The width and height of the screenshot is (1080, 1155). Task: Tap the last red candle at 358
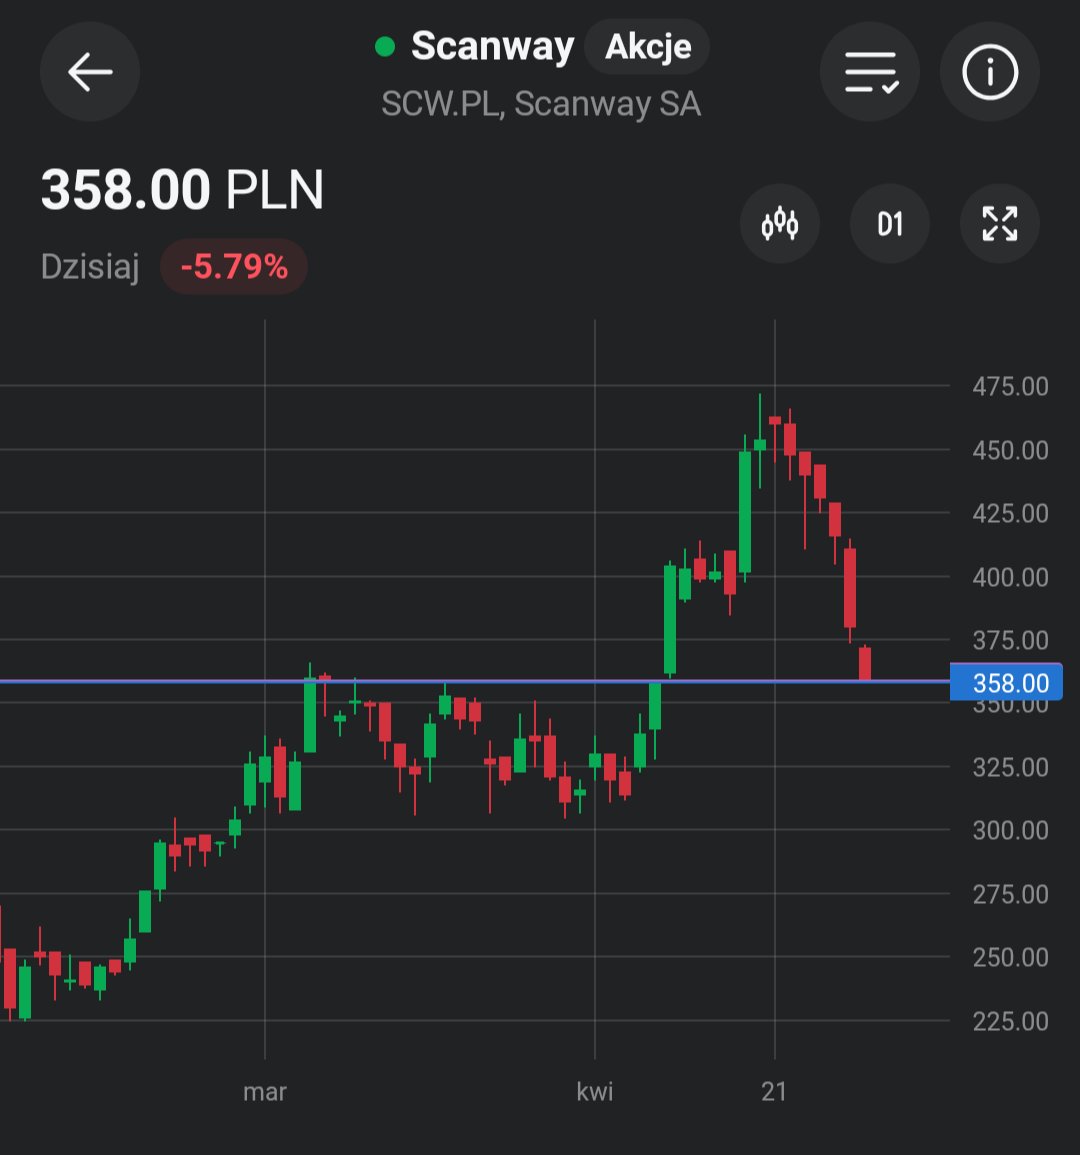(865, 663)
